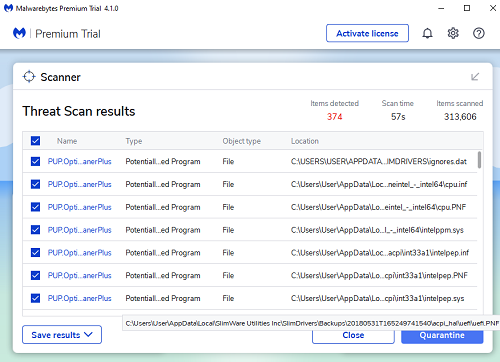Click the Scanner crosshair icon
The width and height of the screenshot is (500, 362).
29,77
